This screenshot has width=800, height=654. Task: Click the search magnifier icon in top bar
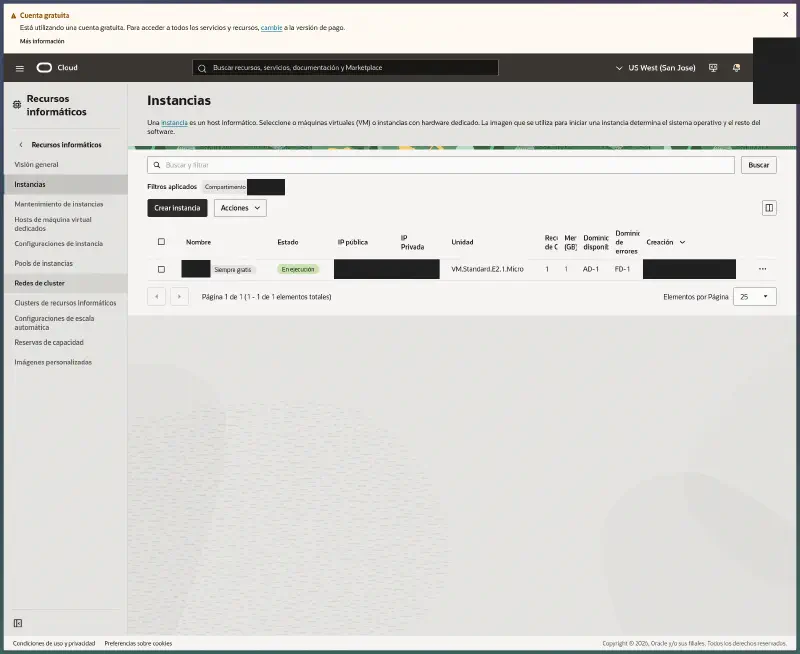[x=202, y=68]
